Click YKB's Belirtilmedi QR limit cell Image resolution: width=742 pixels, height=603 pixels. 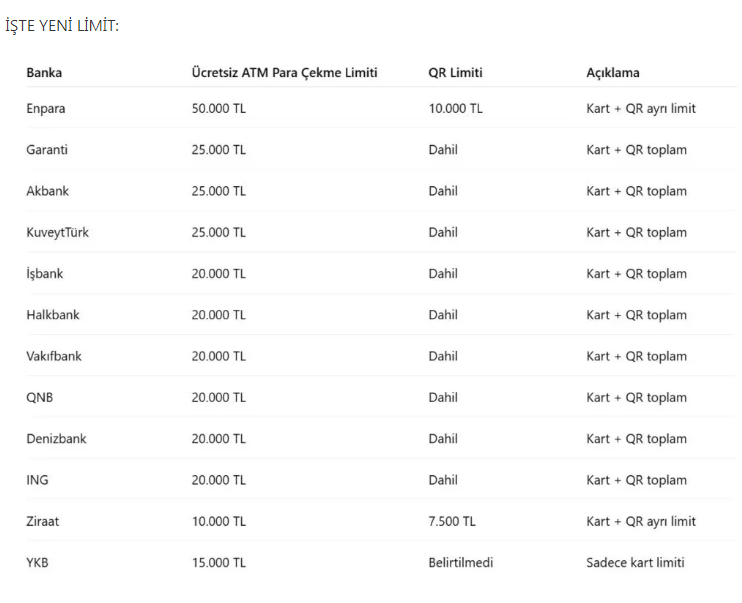pyautogui.click(x=461, y=562)
